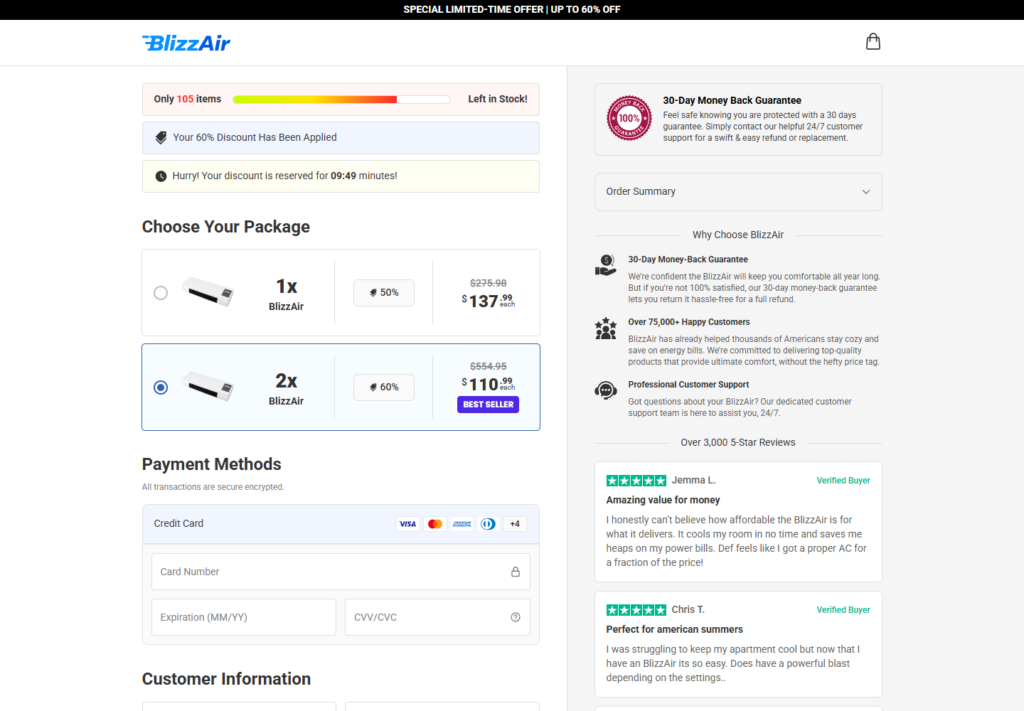Click the 'Customer Information' heading
Screen dimensions: 1024x711
click(226, 679)
